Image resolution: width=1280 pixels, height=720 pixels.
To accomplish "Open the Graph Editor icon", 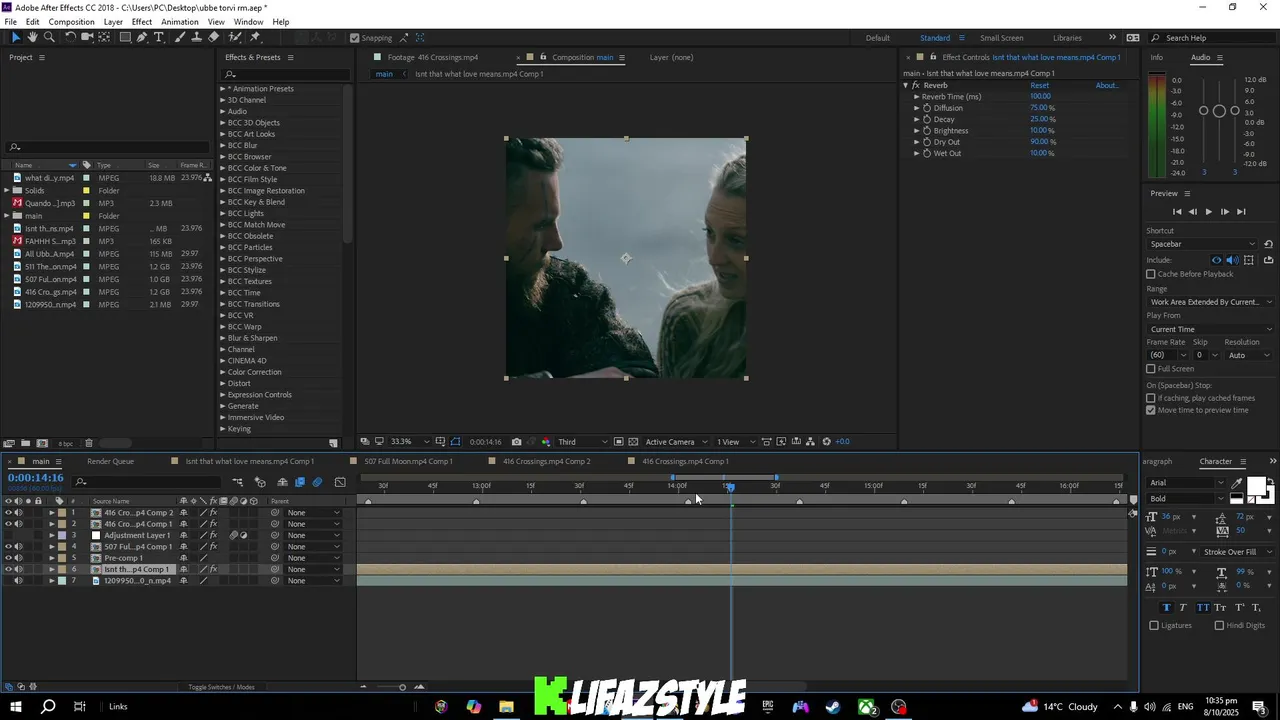I will click(x=340, y=482).
